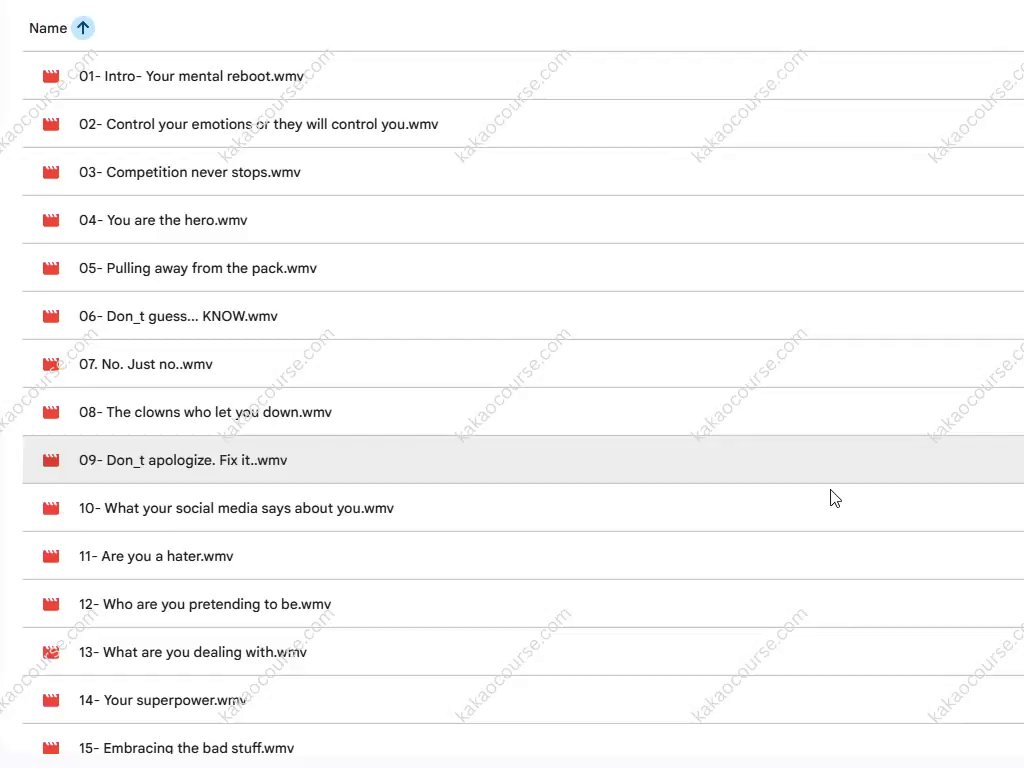
Task: Click the sort direction arrow beside Name
Action: [x=83, y=28]
